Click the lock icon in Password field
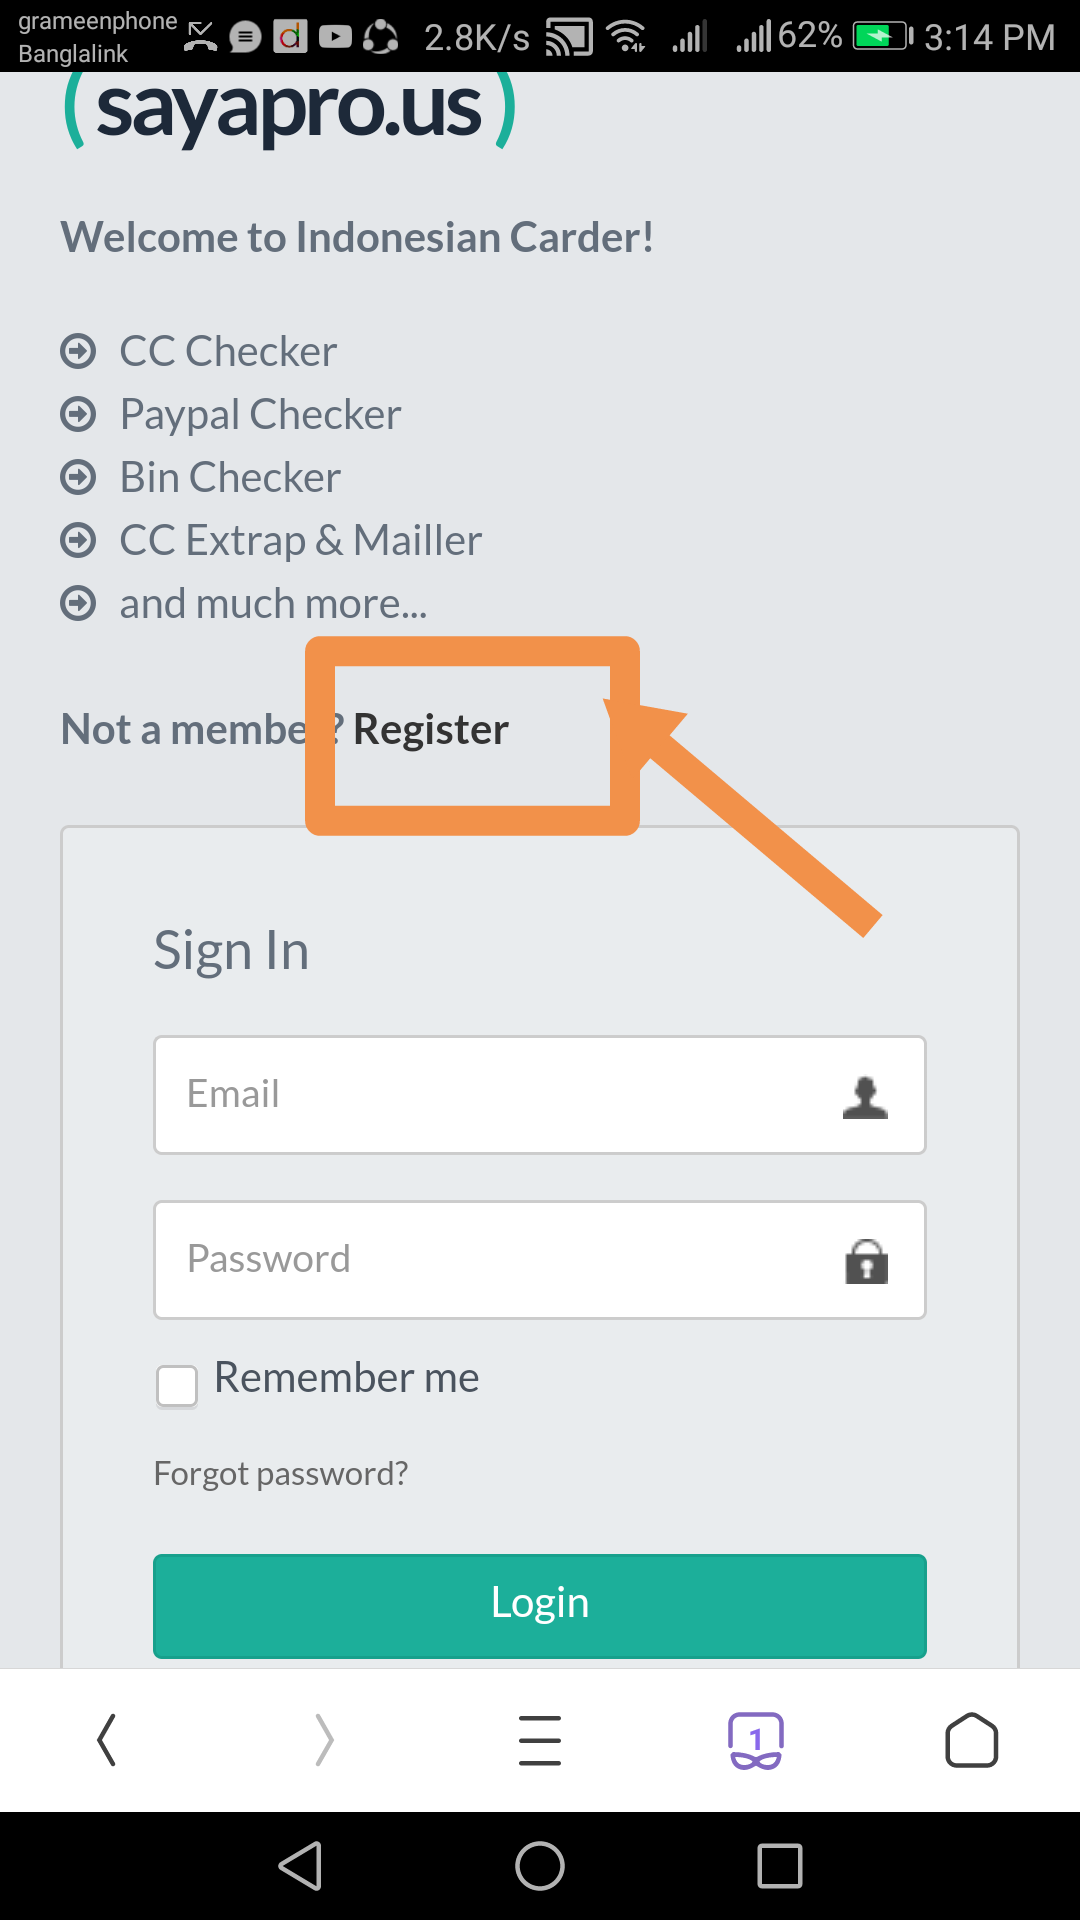 click(866, 1261)
